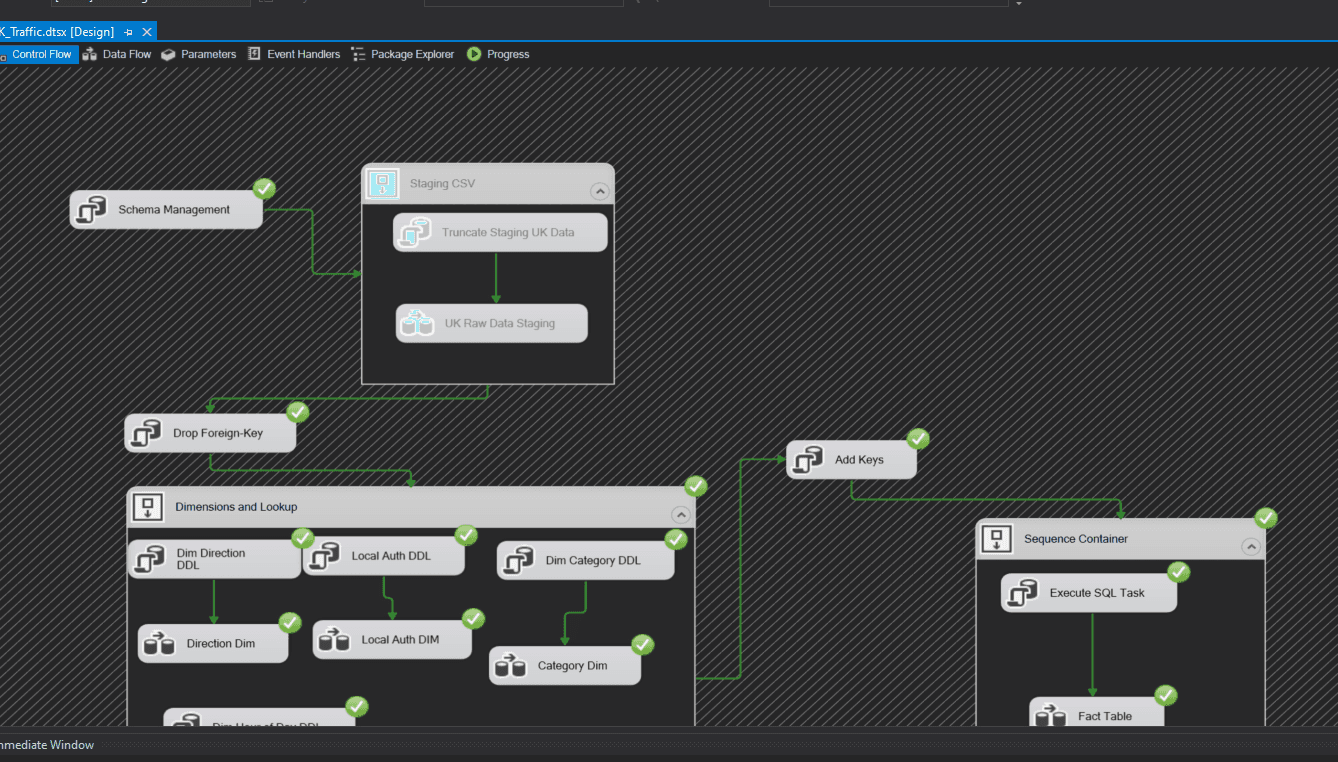The width and height of the screenshot is (1338, 762).
Task: Switch to the Data Flow tab
Action: [x=117, y=54]
